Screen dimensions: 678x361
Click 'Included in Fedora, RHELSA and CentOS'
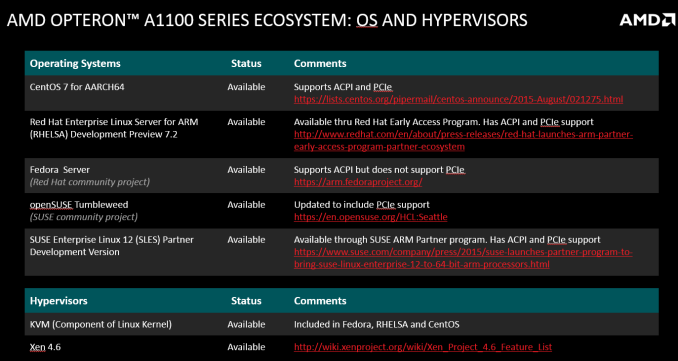(377, 324)
